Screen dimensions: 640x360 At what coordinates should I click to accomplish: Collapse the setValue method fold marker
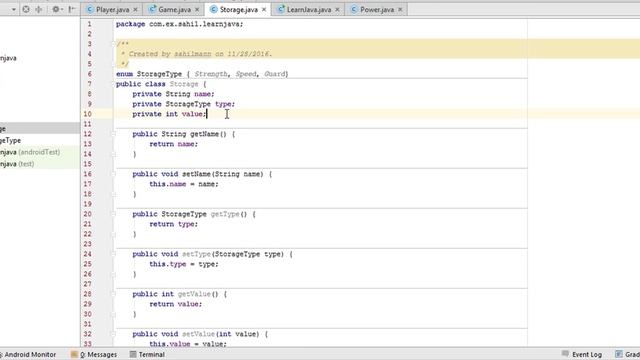coord(114,334)
